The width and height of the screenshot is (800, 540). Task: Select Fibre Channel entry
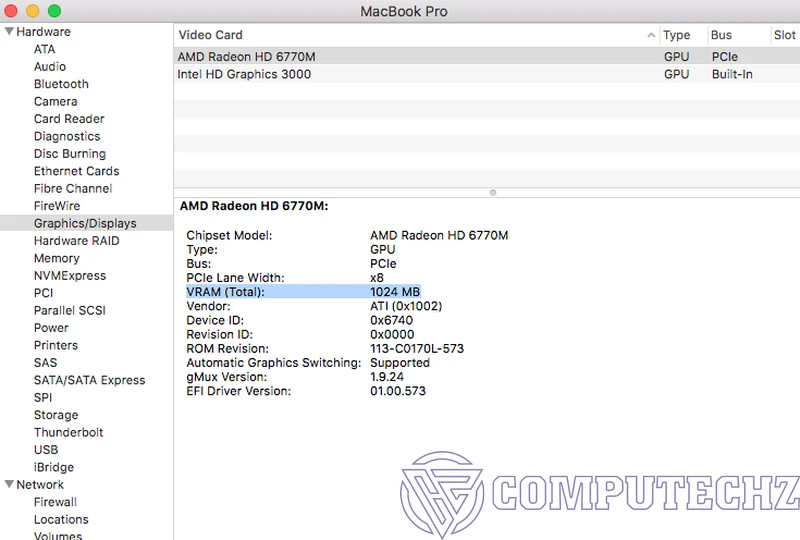click(x=73, y=188)
